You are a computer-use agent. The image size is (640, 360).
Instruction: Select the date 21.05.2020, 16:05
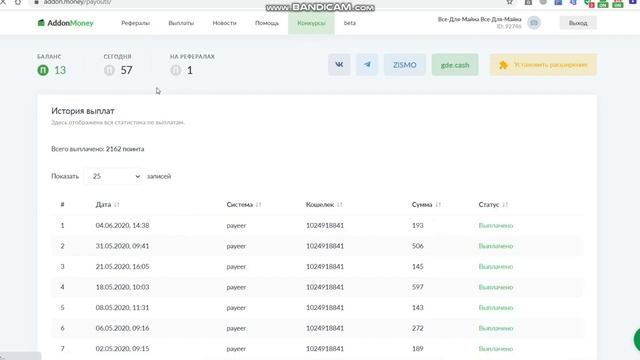tap(122, 267)
